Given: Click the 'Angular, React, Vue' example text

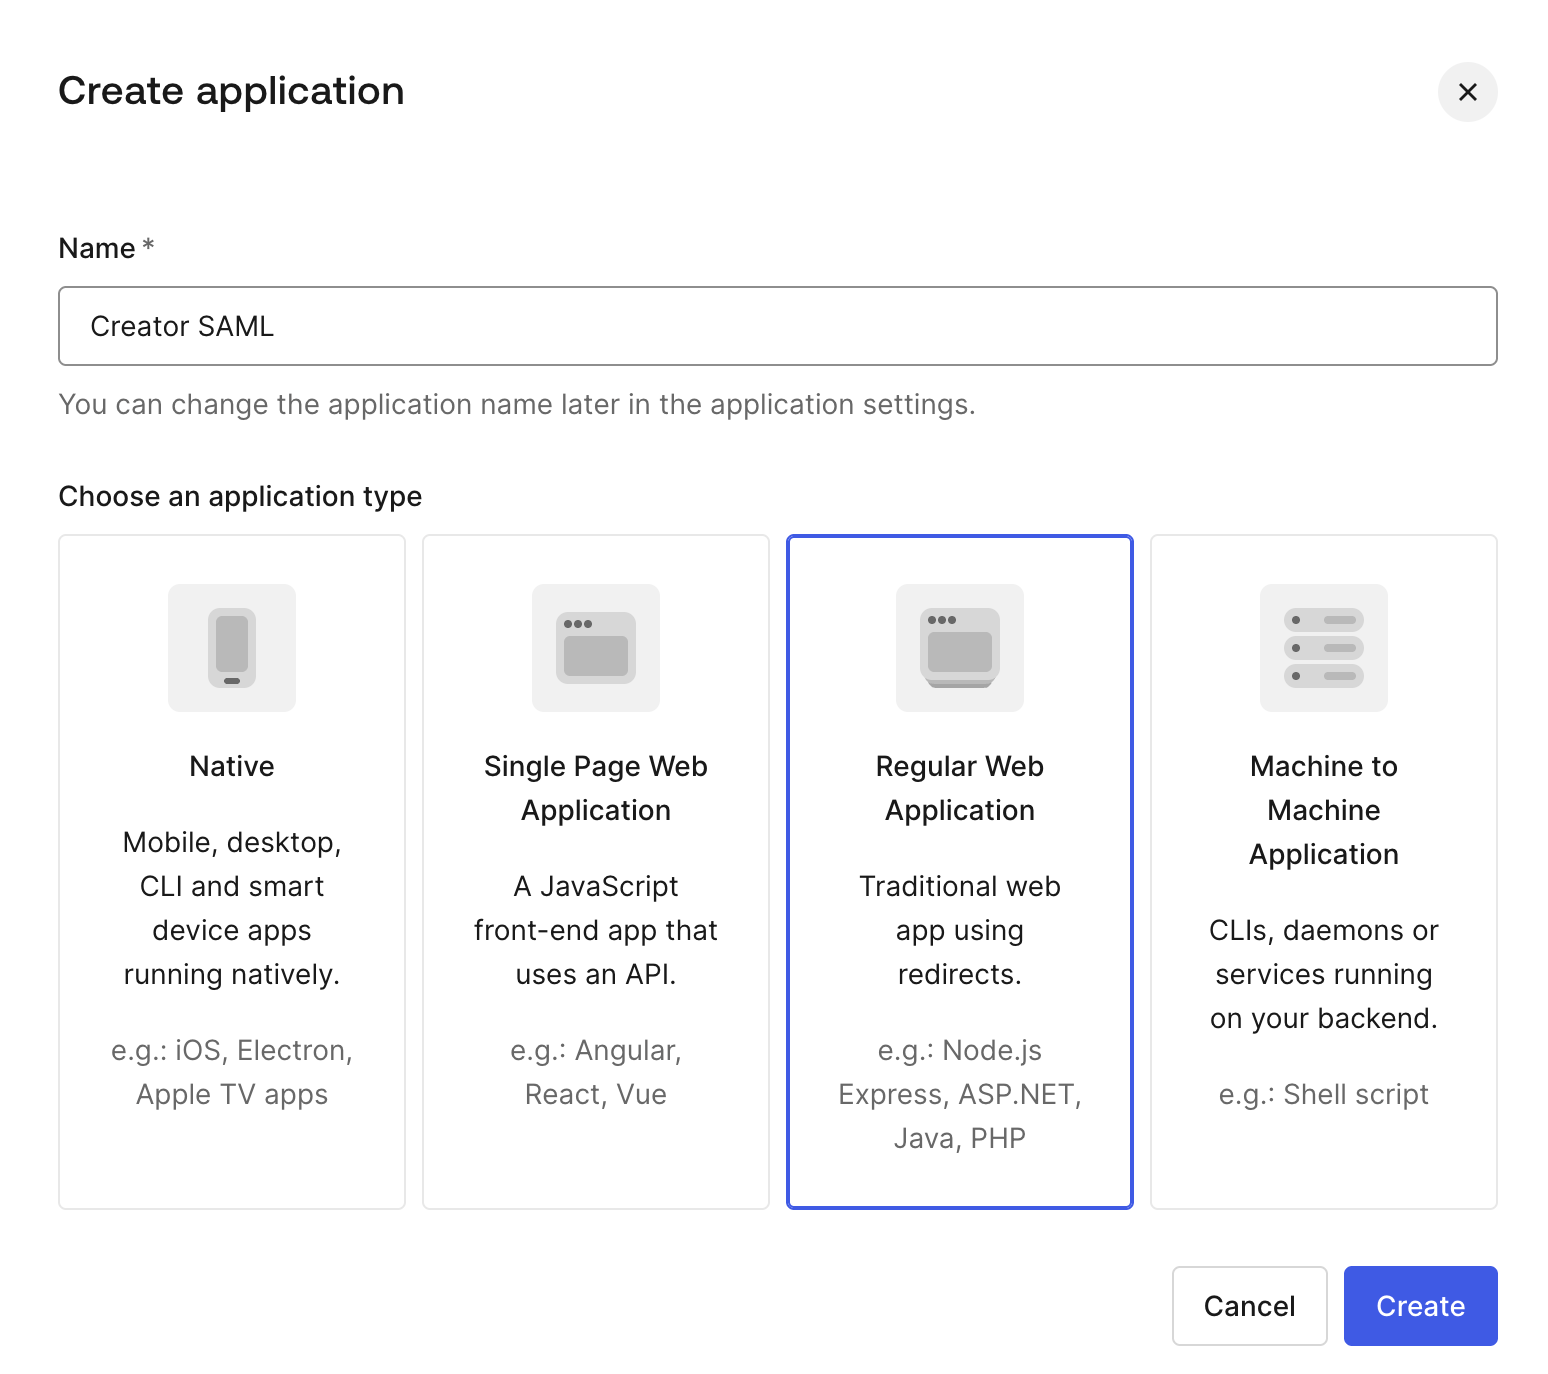Looking at the screenshot, I should [x=596, y=1072].
